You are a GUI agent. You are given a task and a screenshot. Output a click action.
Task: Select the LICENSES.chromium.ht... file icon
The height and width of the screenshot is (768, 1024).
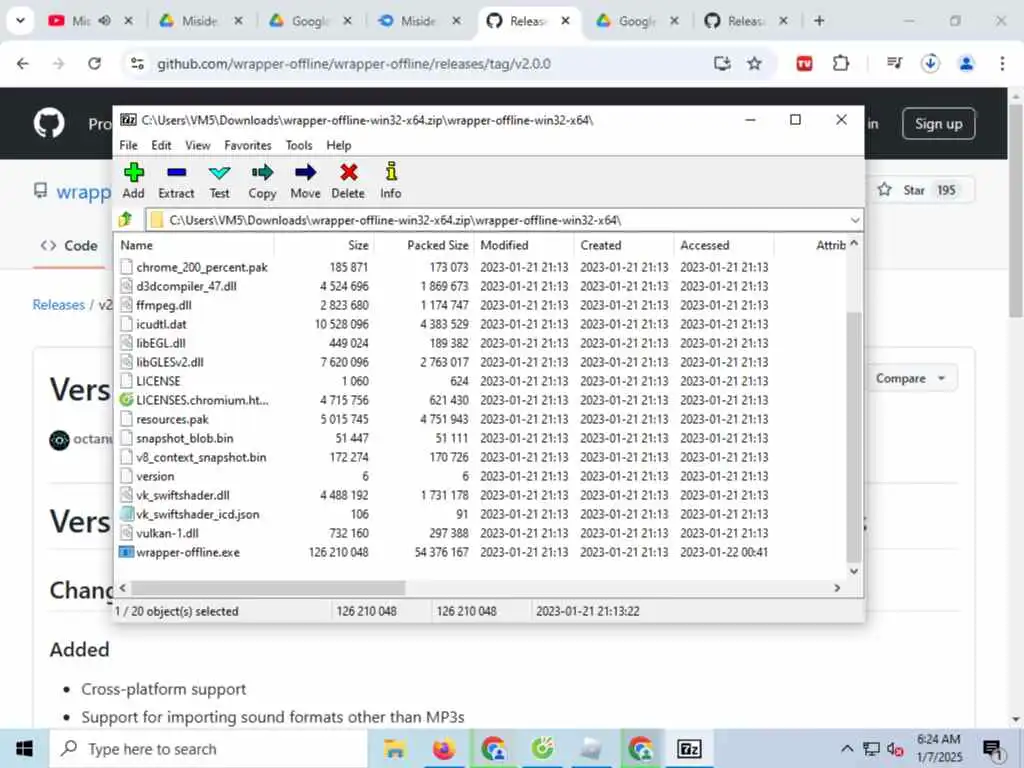pos(126,400)
